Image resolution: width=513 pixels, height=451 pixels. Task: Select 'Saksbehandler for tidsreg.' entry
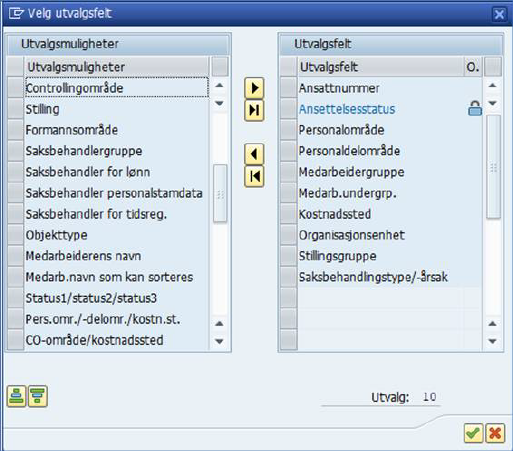point(117,214)
